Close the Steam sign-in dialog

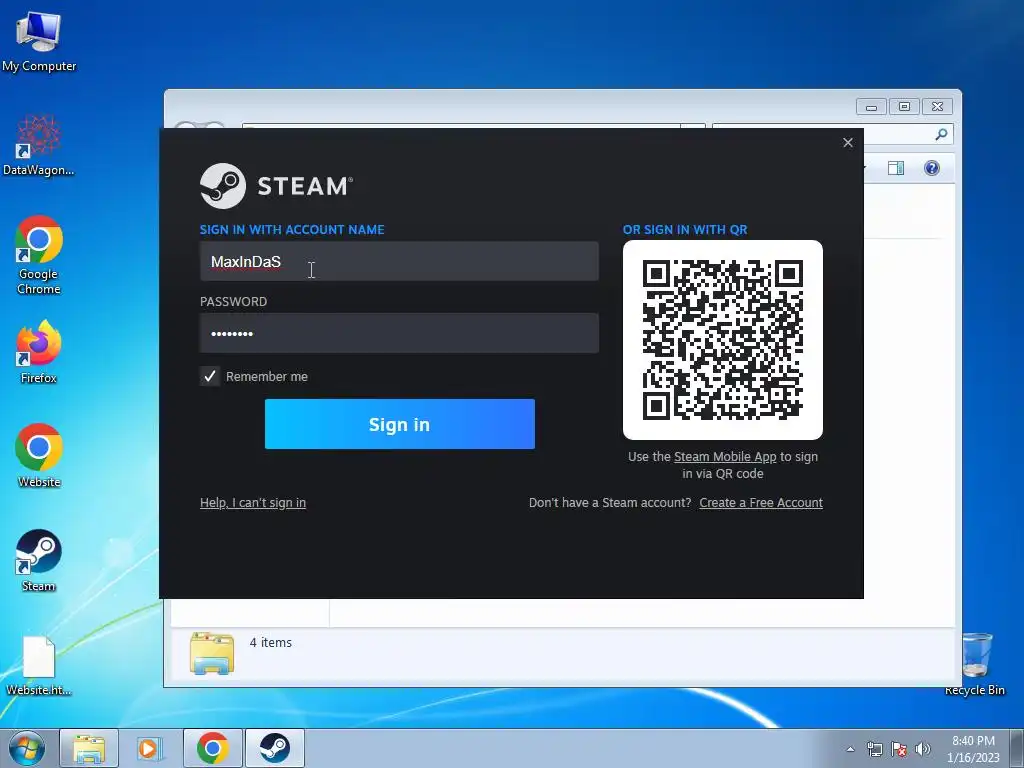848,142
